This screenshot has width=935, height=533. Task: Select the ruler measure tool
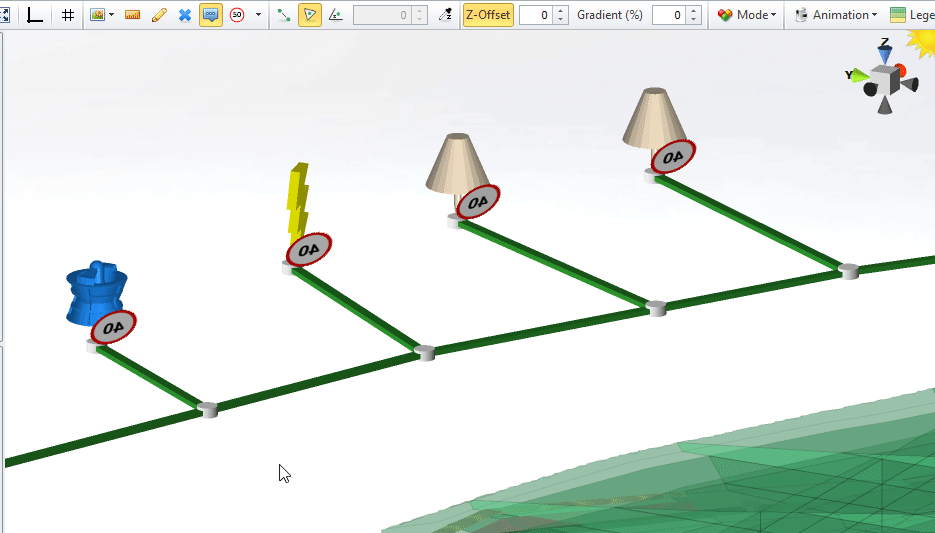pos(132,15)
